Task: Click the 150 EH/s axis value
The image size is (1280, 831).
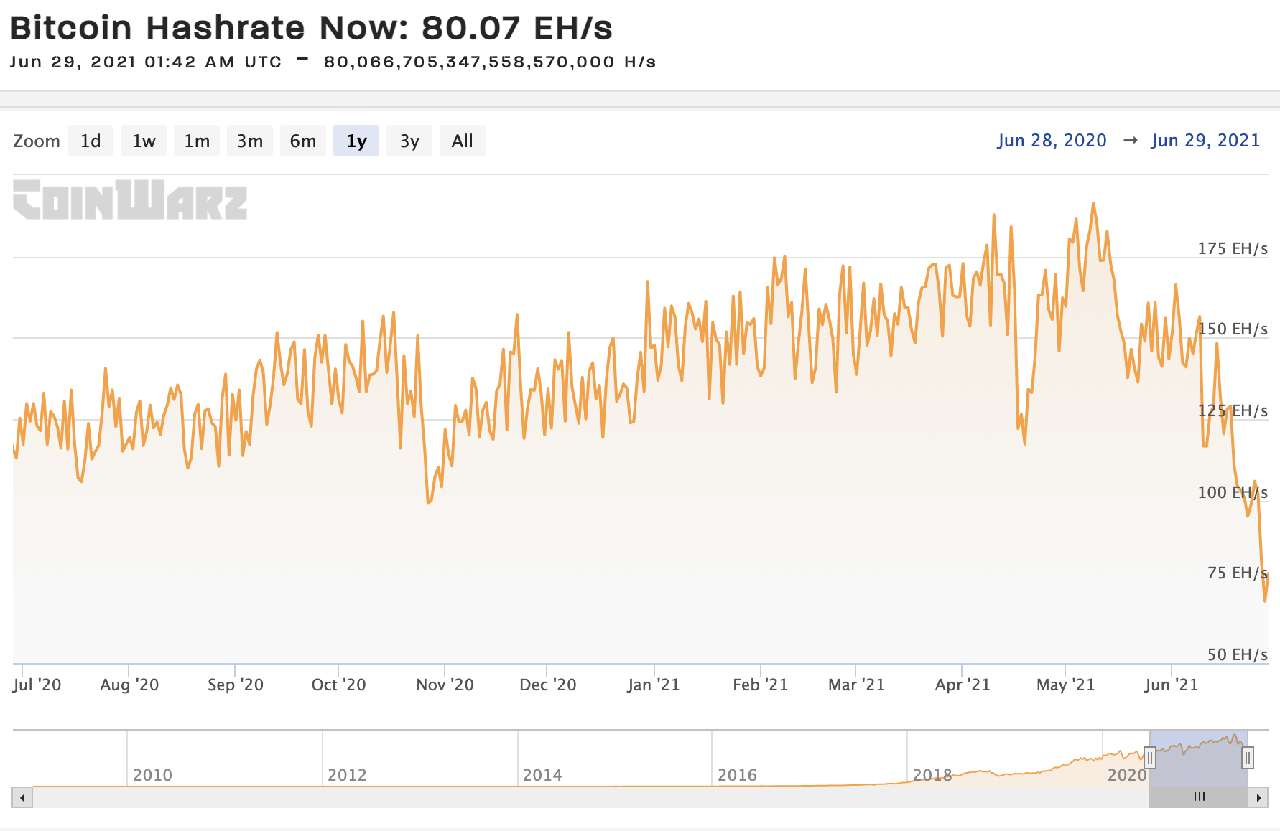Action: [1232, 329]
